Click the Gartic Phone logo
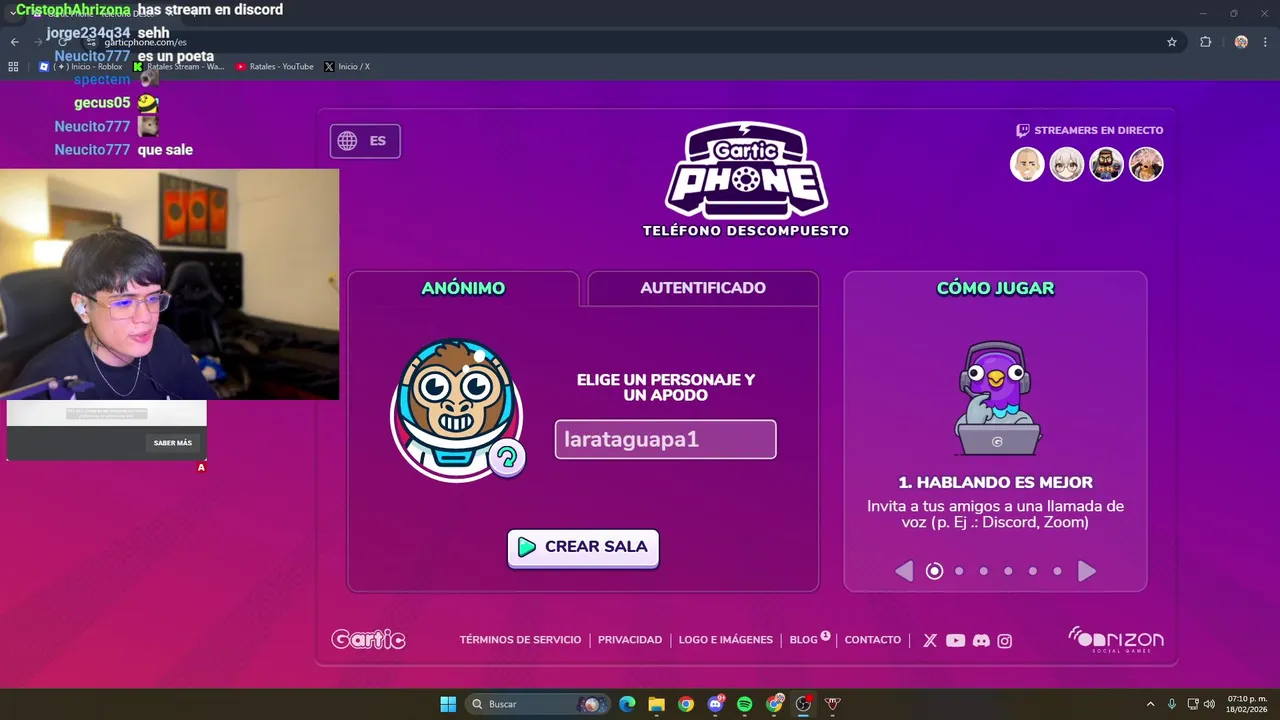The image size is (1280, 720). click(x=746, y=170)
